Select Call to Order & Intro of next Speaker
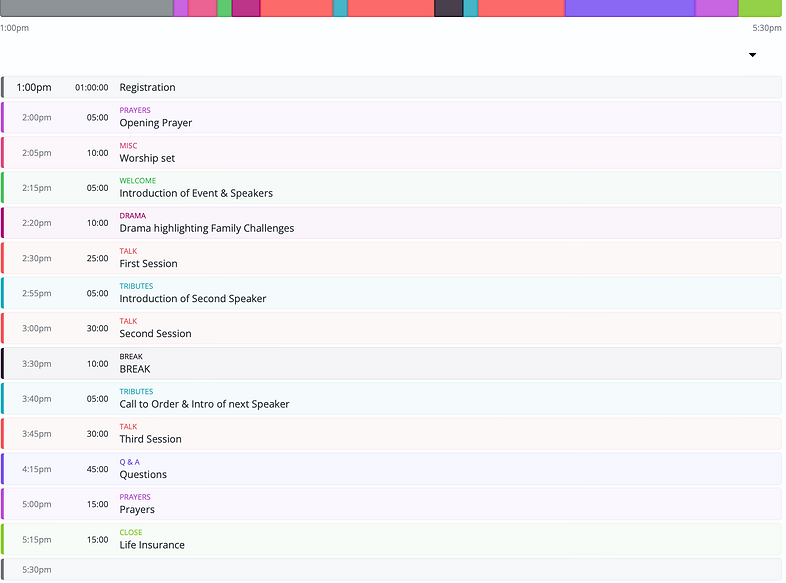786x583 pixels. point(204,404)
